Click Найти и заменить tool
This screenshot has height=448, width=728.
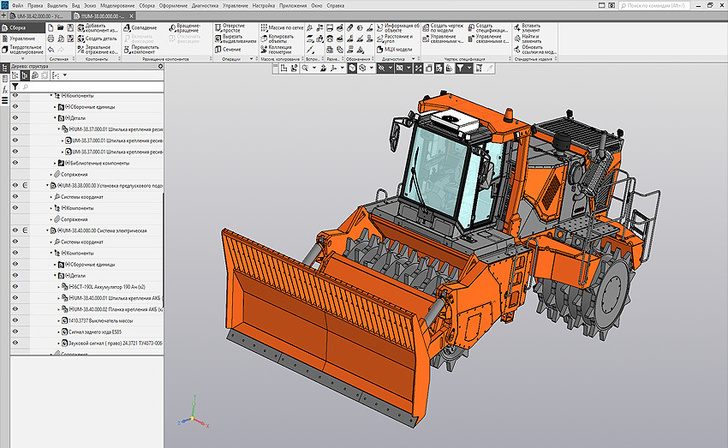pyautogui.click(x=527, y=39)
